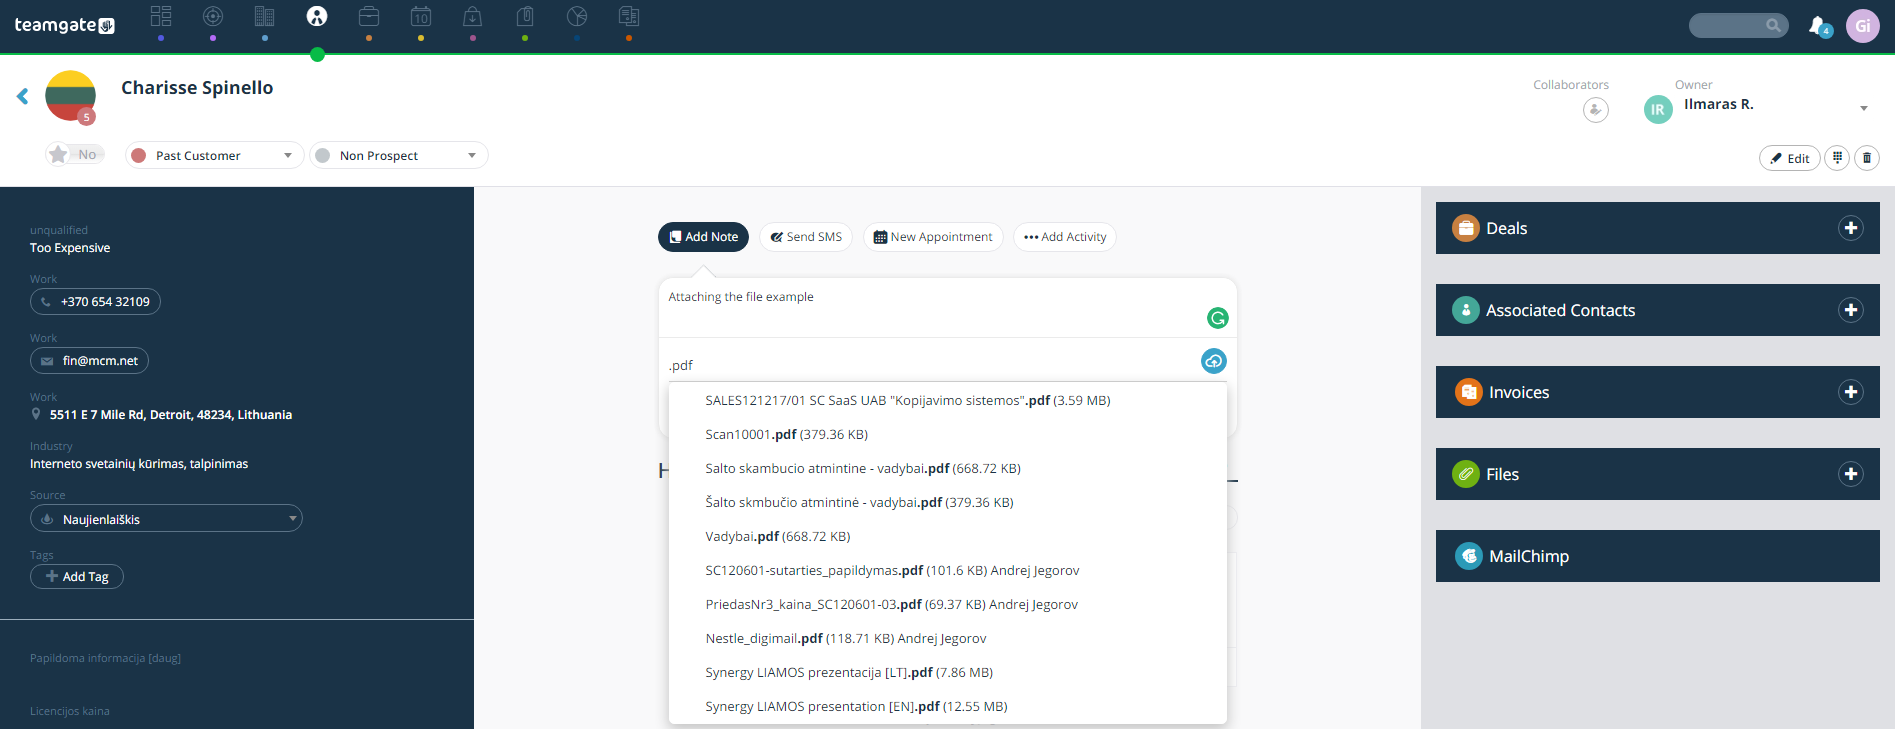Open the Associated Contacts panel header

[x=1657, y=310]
